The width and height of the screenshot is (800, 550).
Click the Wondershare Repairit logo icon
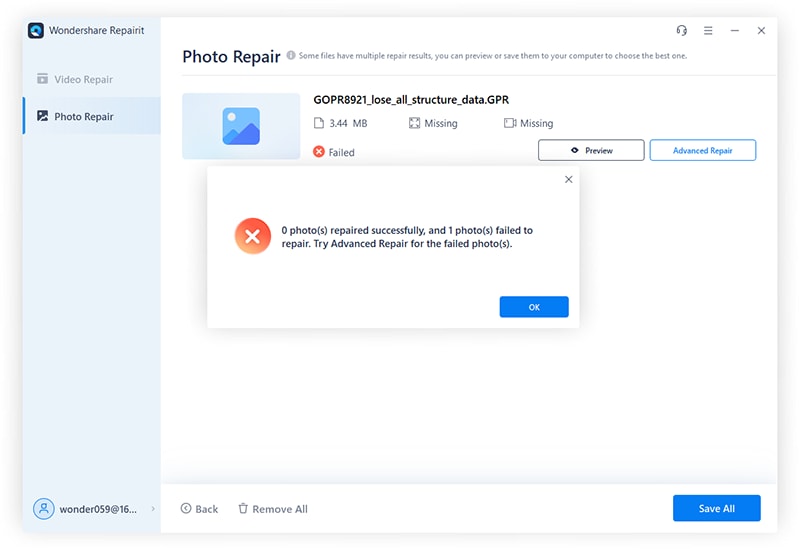tap(37, 30)
